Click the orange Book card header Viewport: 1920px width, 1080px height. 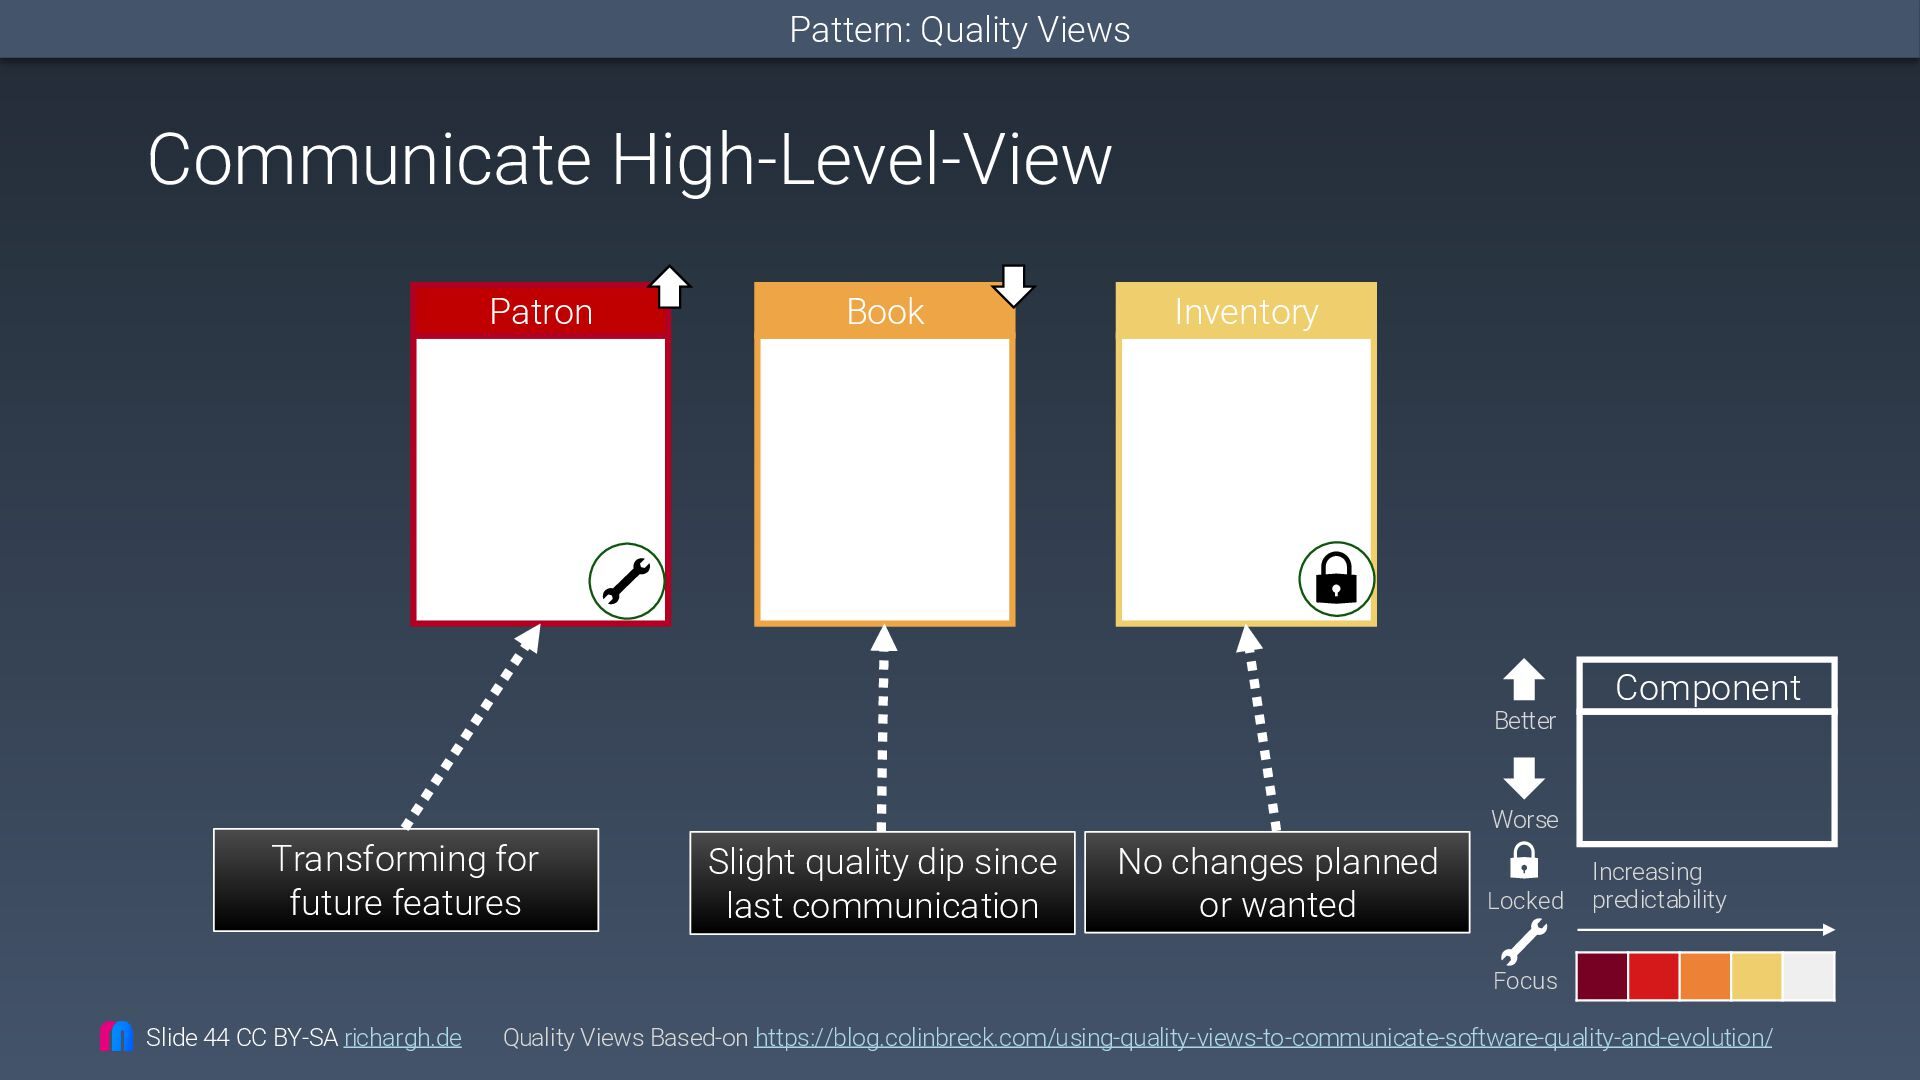pyautogui.click(x=884, y=312)
